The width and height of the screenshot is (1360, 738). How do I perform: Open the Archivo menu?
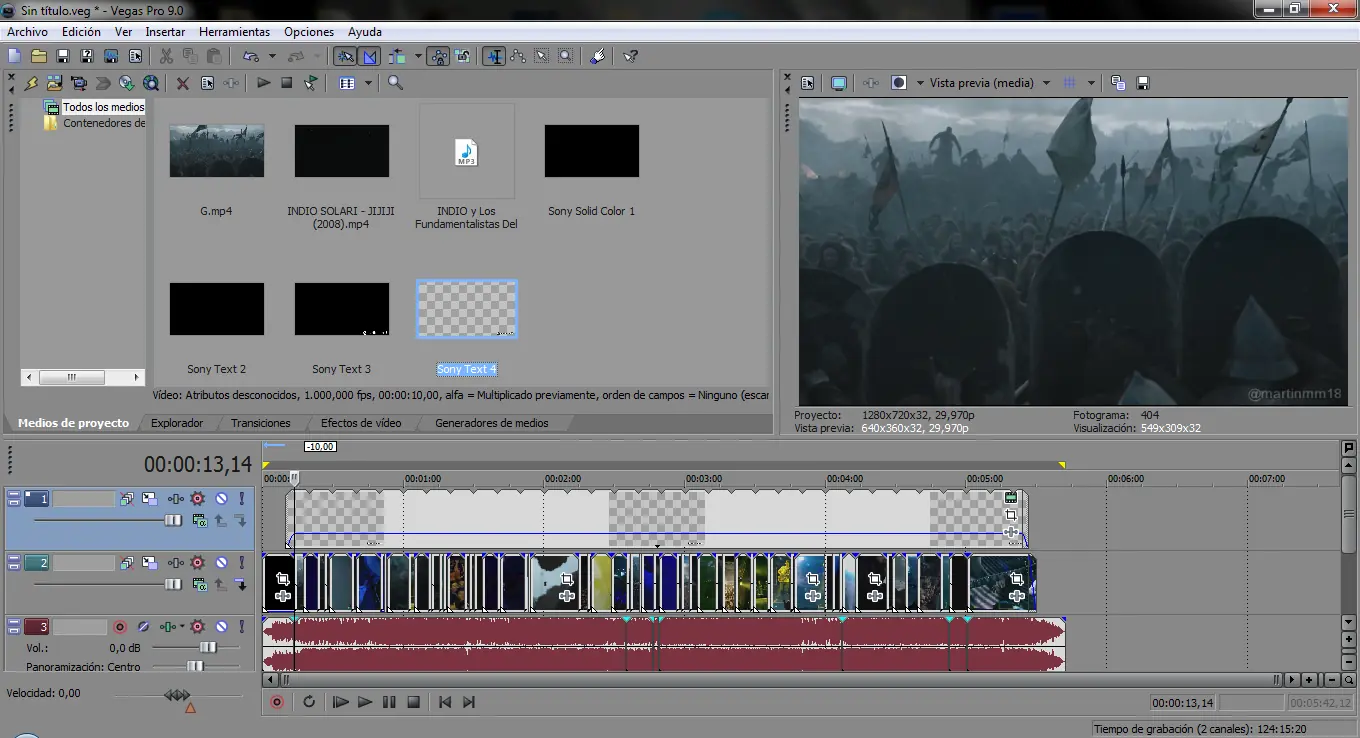[x=28, y=32]
